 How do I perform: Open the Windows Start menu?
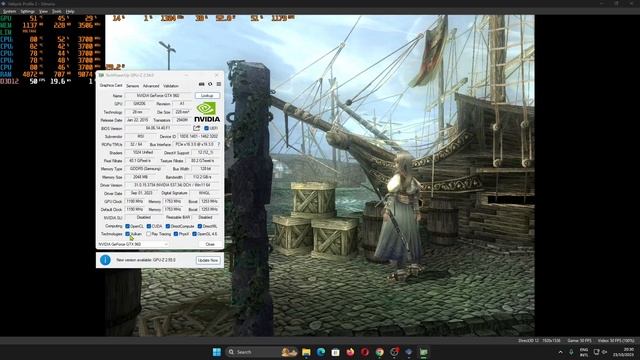click(x=217, y=352)
